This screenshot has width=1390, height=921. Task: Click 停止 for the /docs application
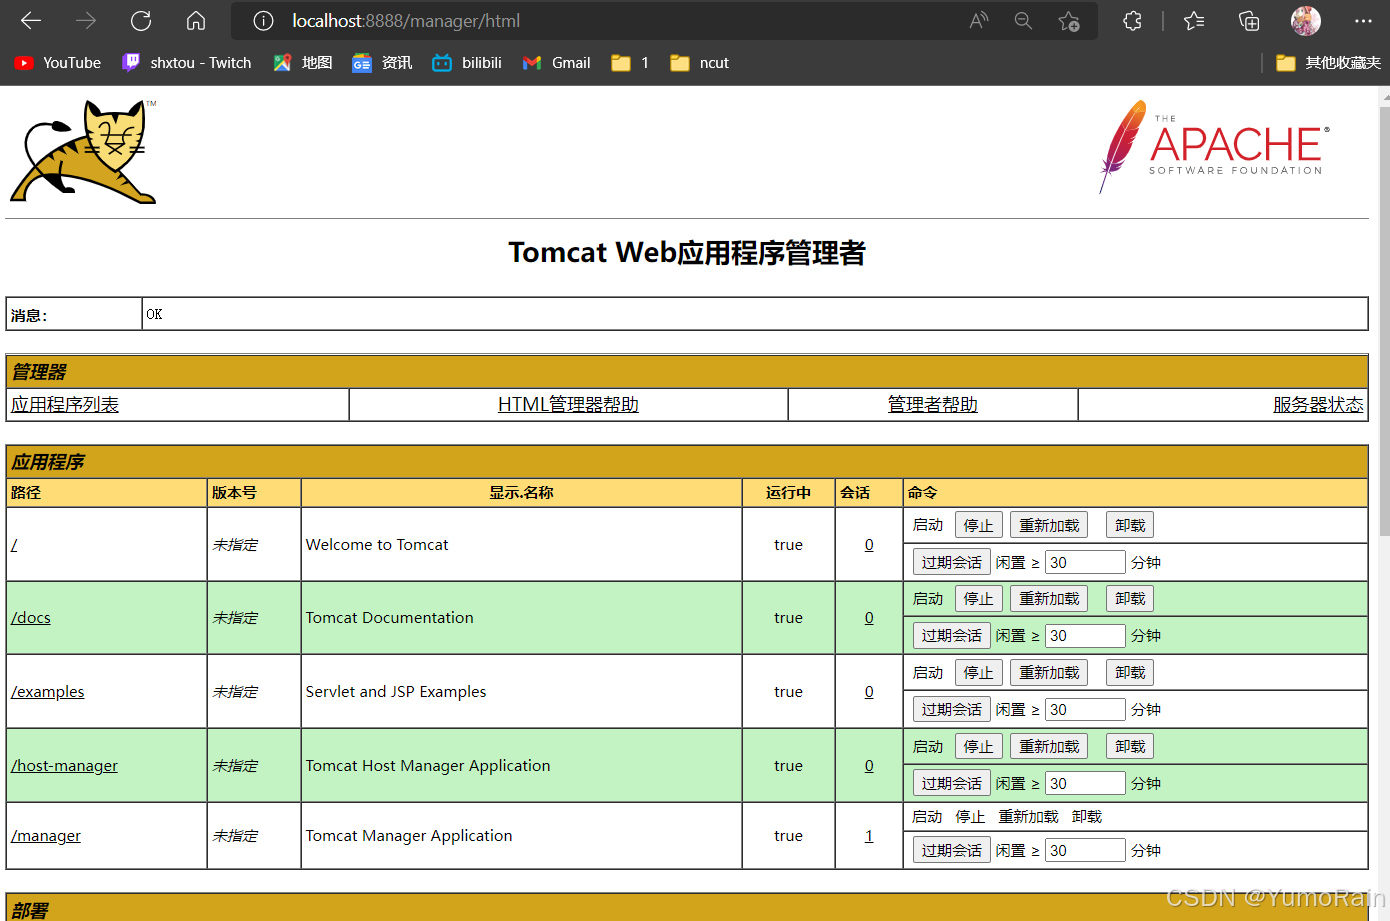coord(979,599)
